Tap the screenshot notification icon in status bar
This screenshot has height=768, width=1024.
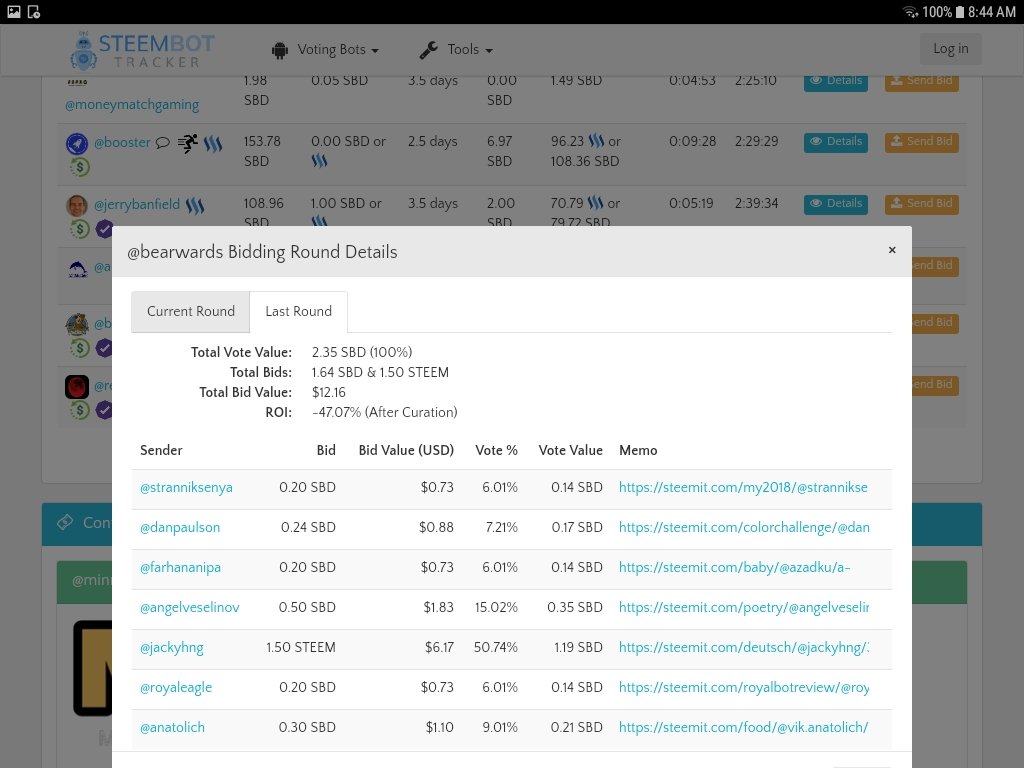coord(34,12)
